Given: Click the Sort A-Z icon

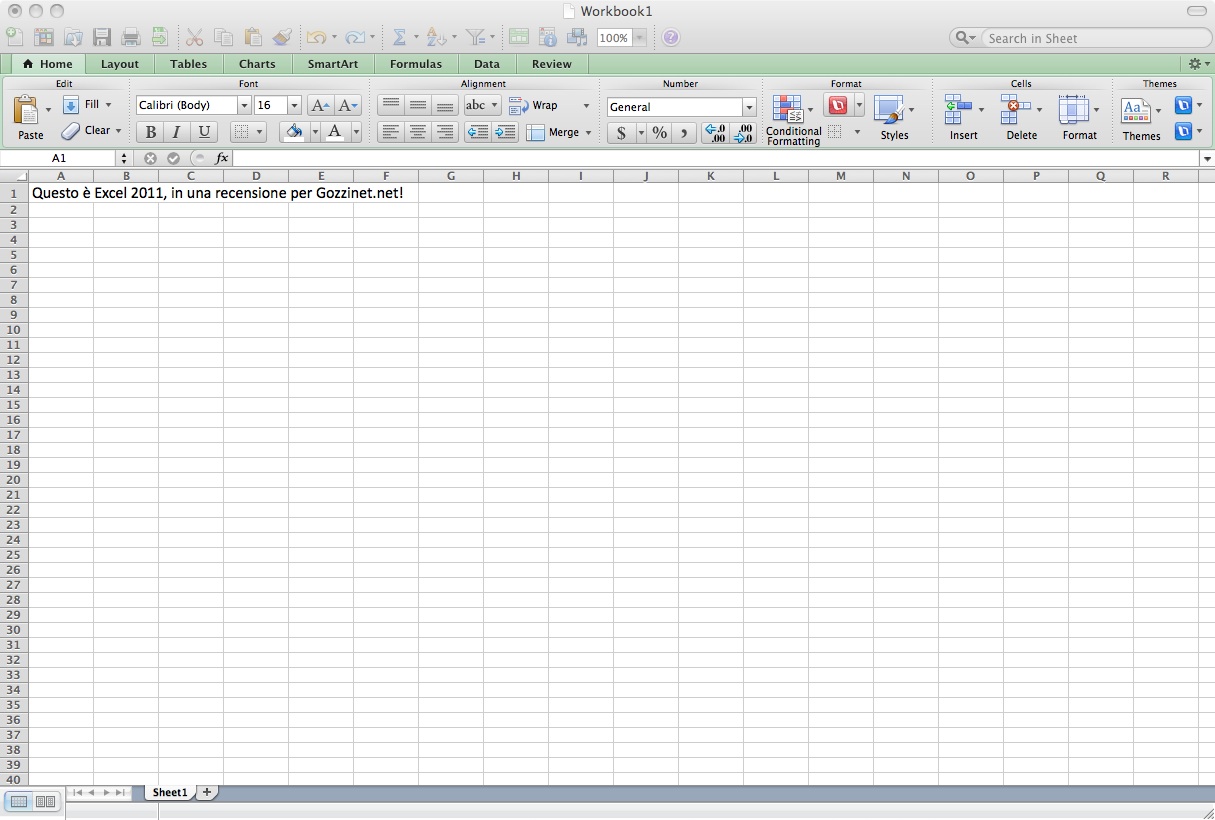Looking at the screenshot, I should 435,38.
